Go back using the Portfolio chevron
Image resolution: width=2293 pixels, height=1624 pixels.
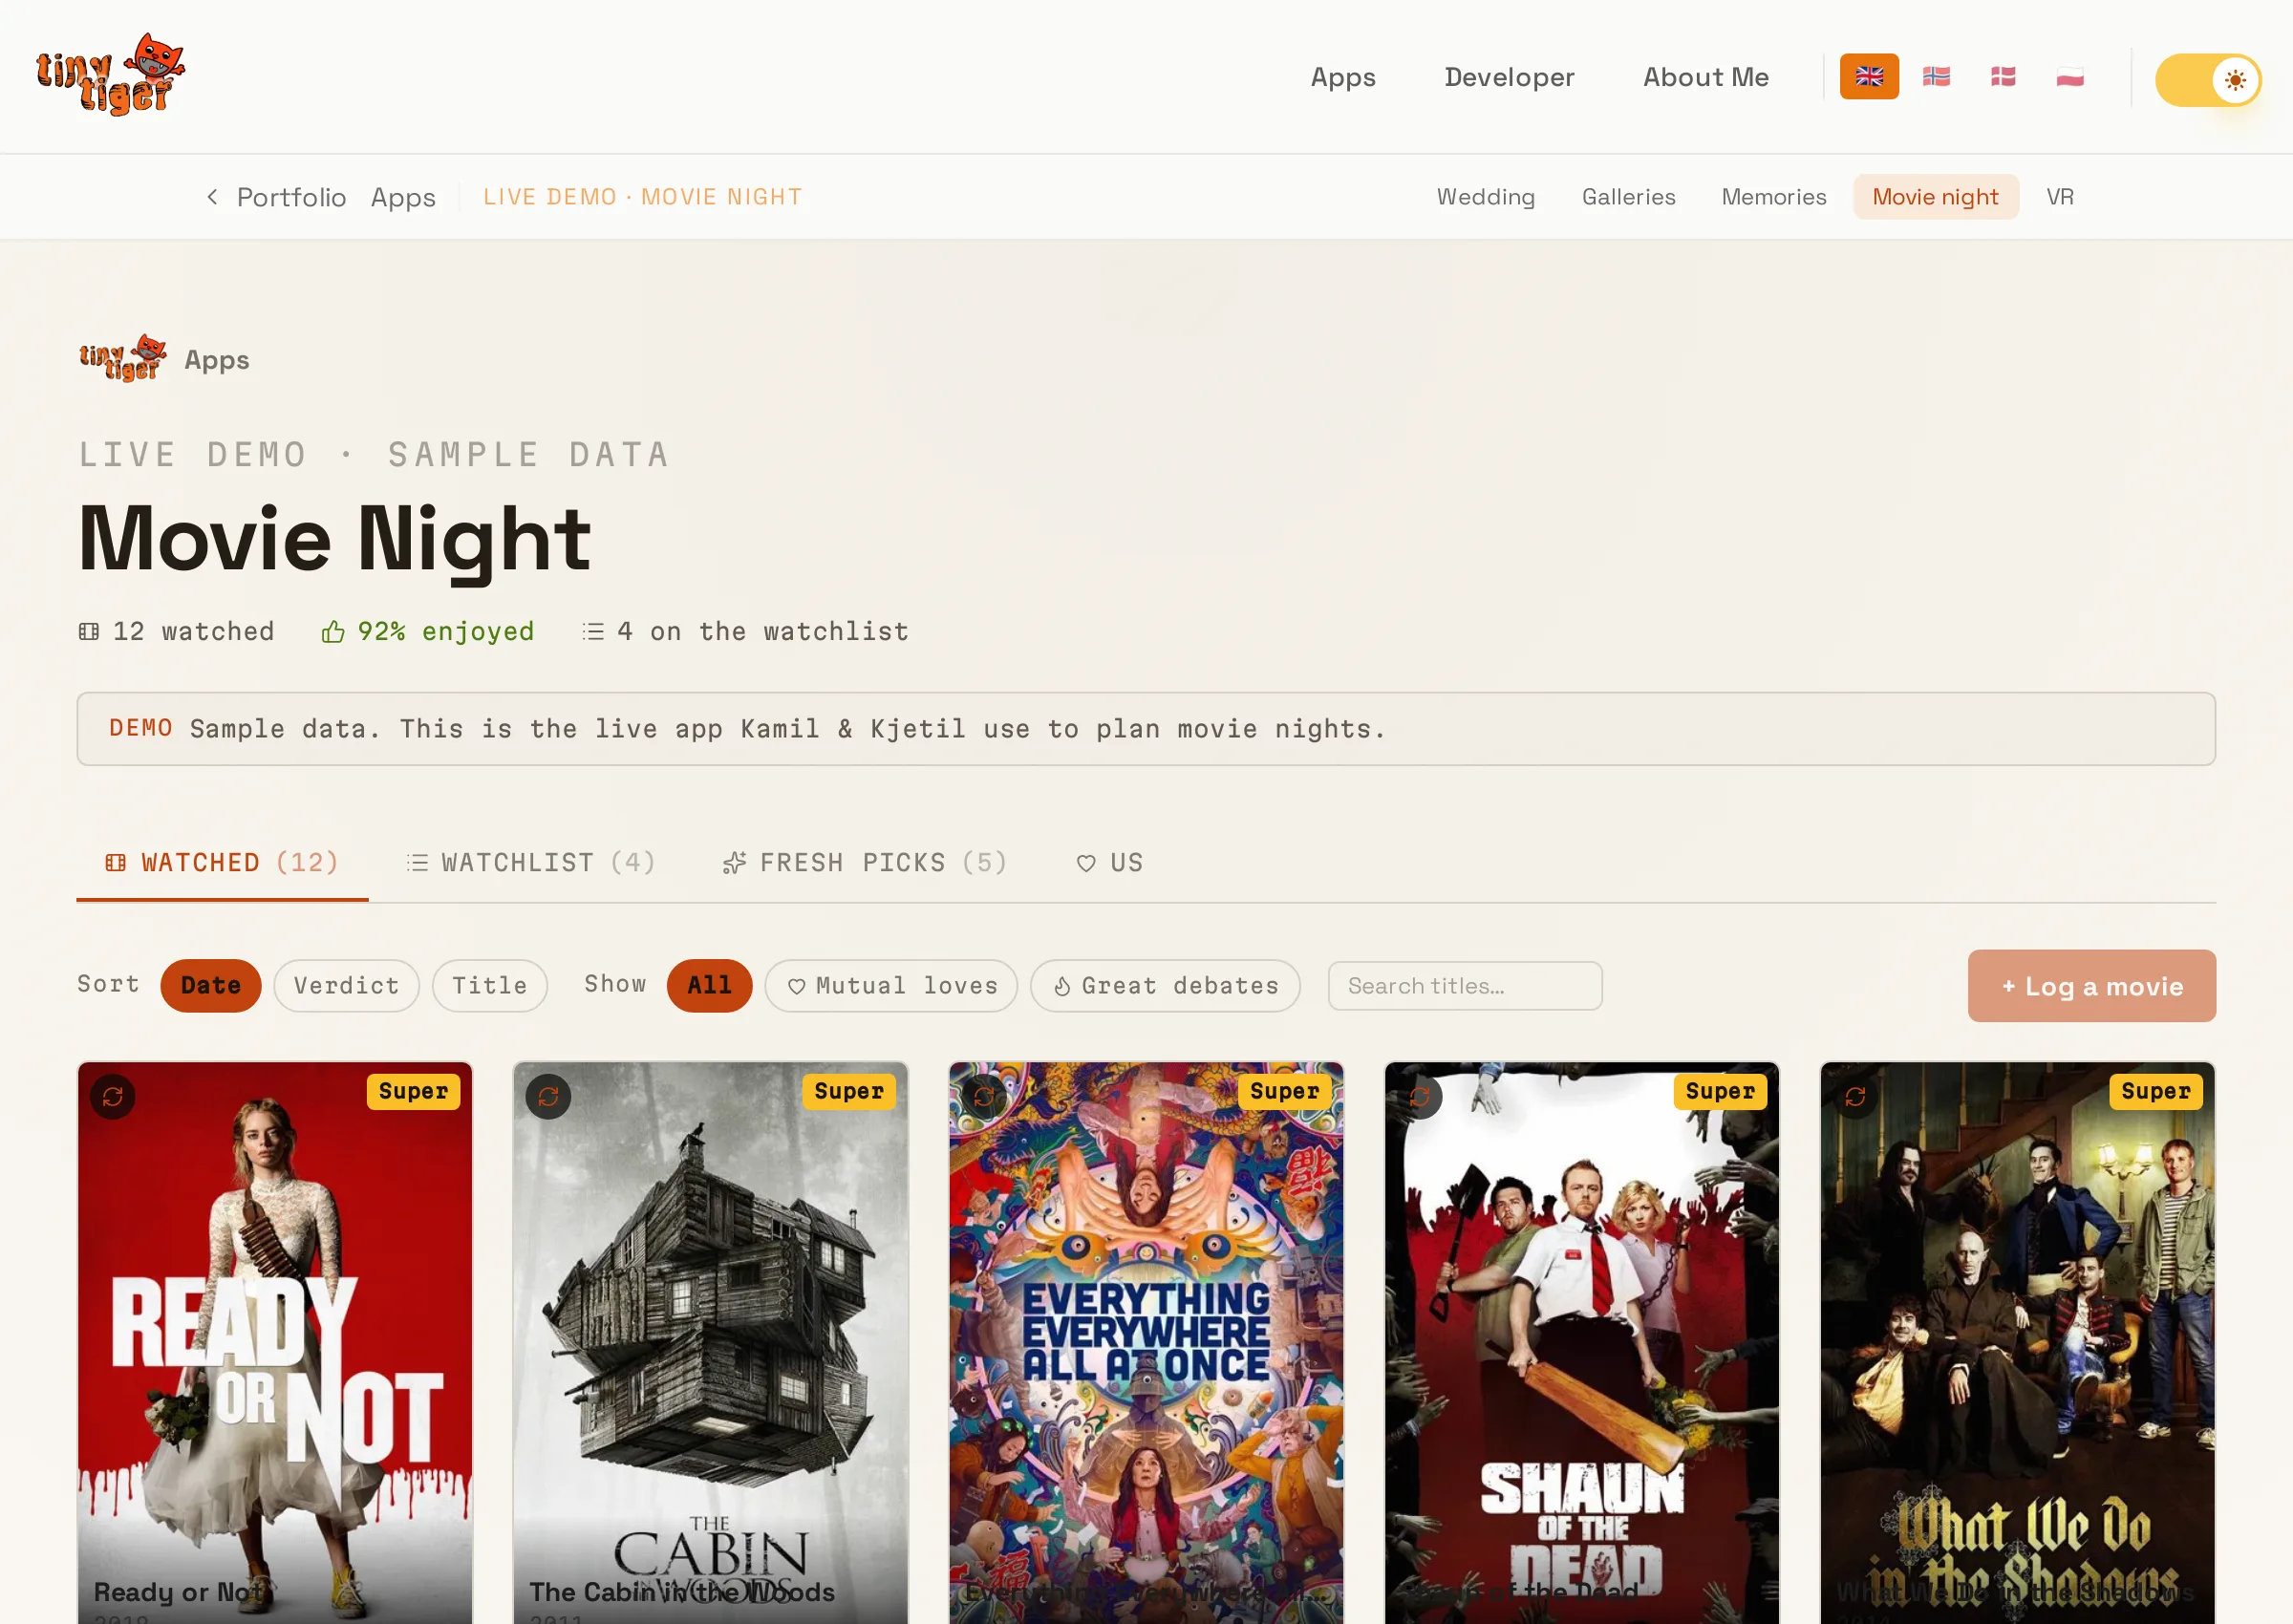click(x=212, y=197)
